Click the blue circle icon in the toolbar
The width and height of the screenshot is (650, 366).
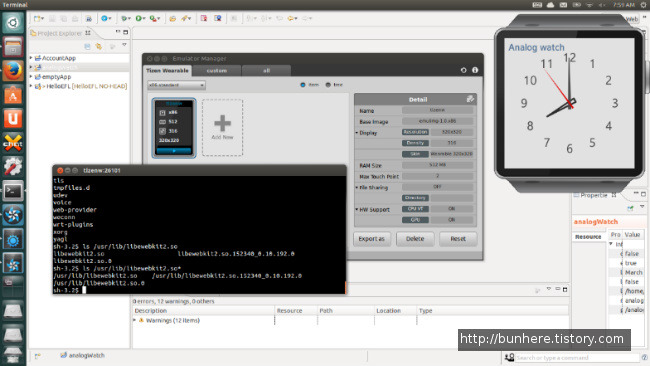(104, 19)
